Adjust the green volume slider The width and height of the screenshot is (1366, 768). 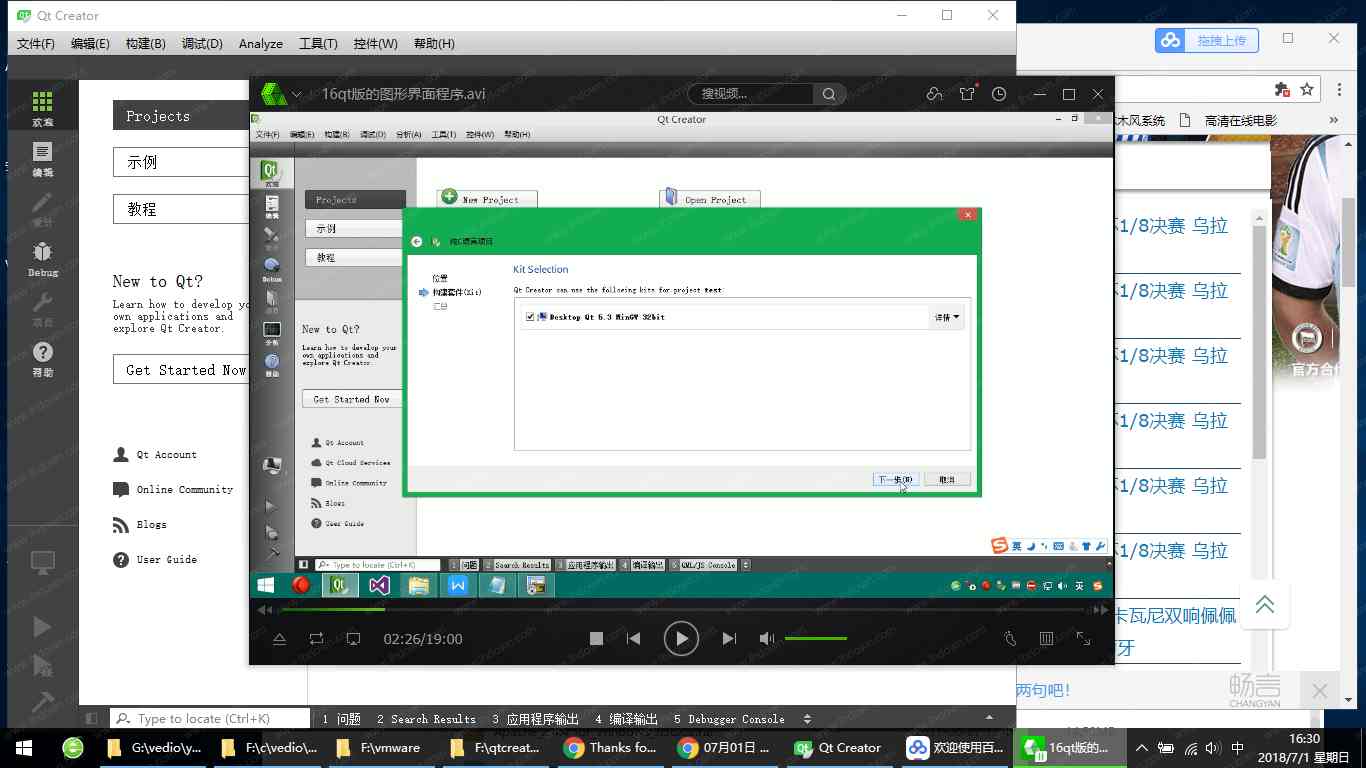pos(816,638)
